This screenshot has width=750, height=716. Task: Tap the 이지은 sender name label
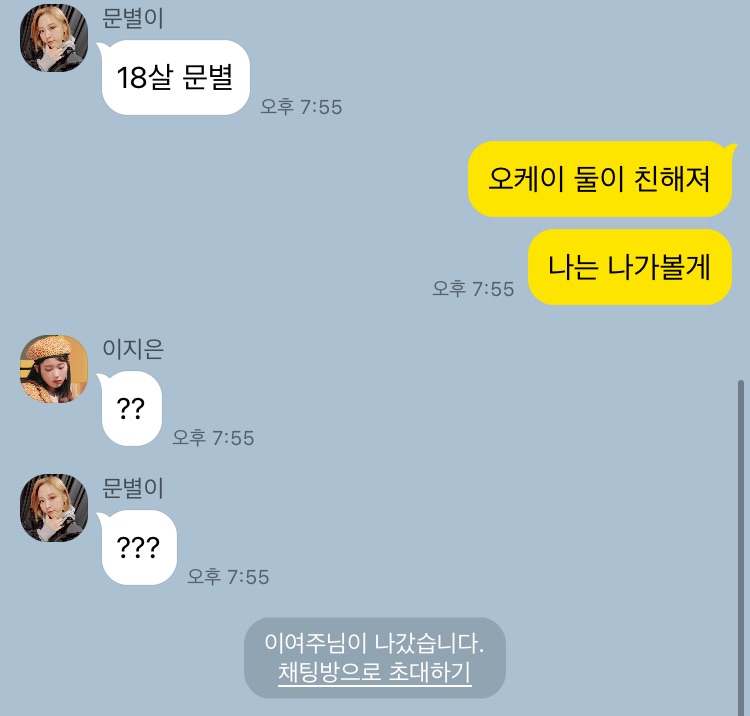(x=133, y=349)
